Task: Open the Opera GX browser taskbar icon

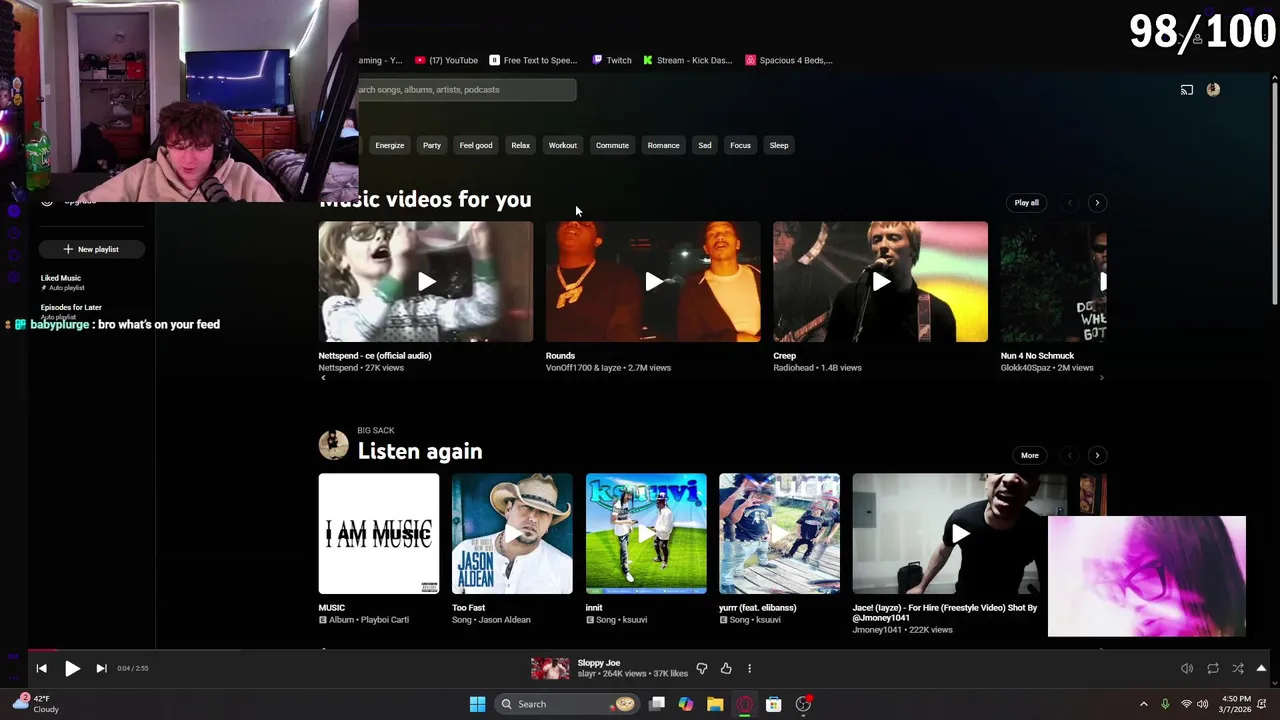Action: (x=744, y=704)
